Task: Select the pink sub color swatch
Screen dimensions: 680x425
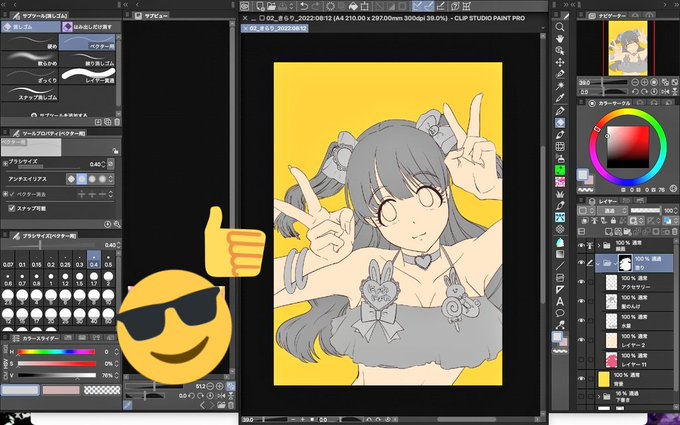Action: 61,390
